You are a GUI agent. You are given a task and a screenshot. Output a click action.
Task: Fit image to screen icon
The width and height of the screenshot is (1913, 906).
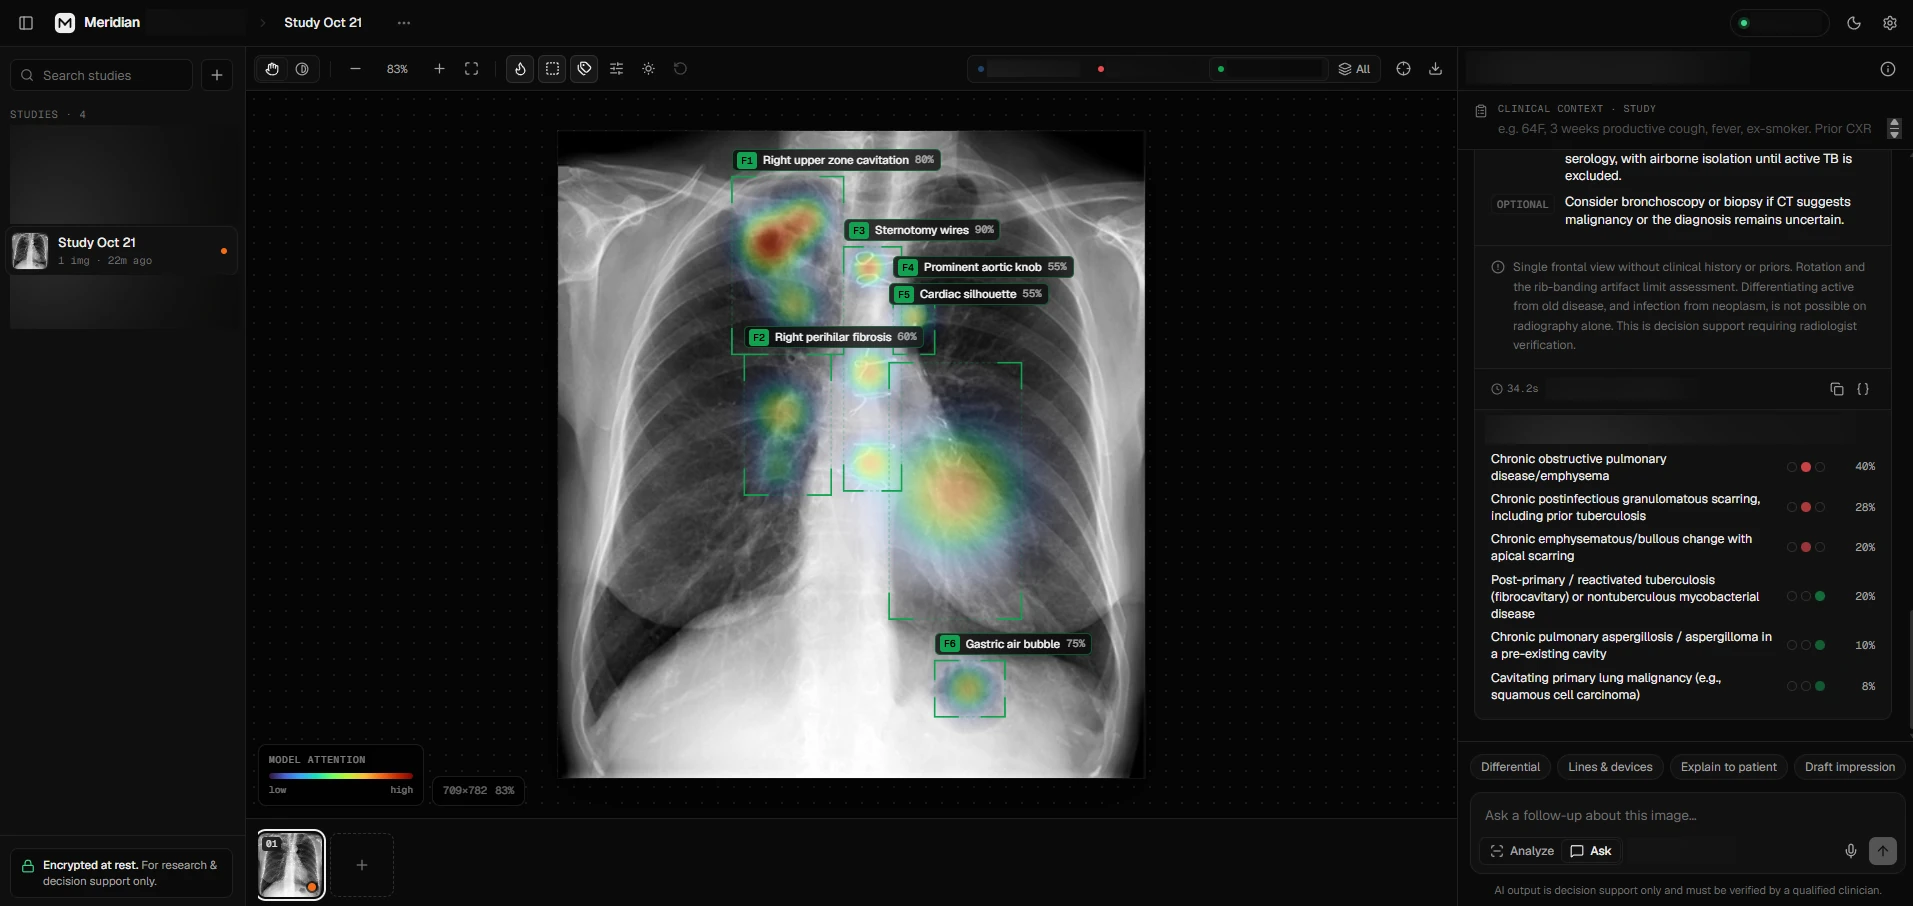pos(472,69)
